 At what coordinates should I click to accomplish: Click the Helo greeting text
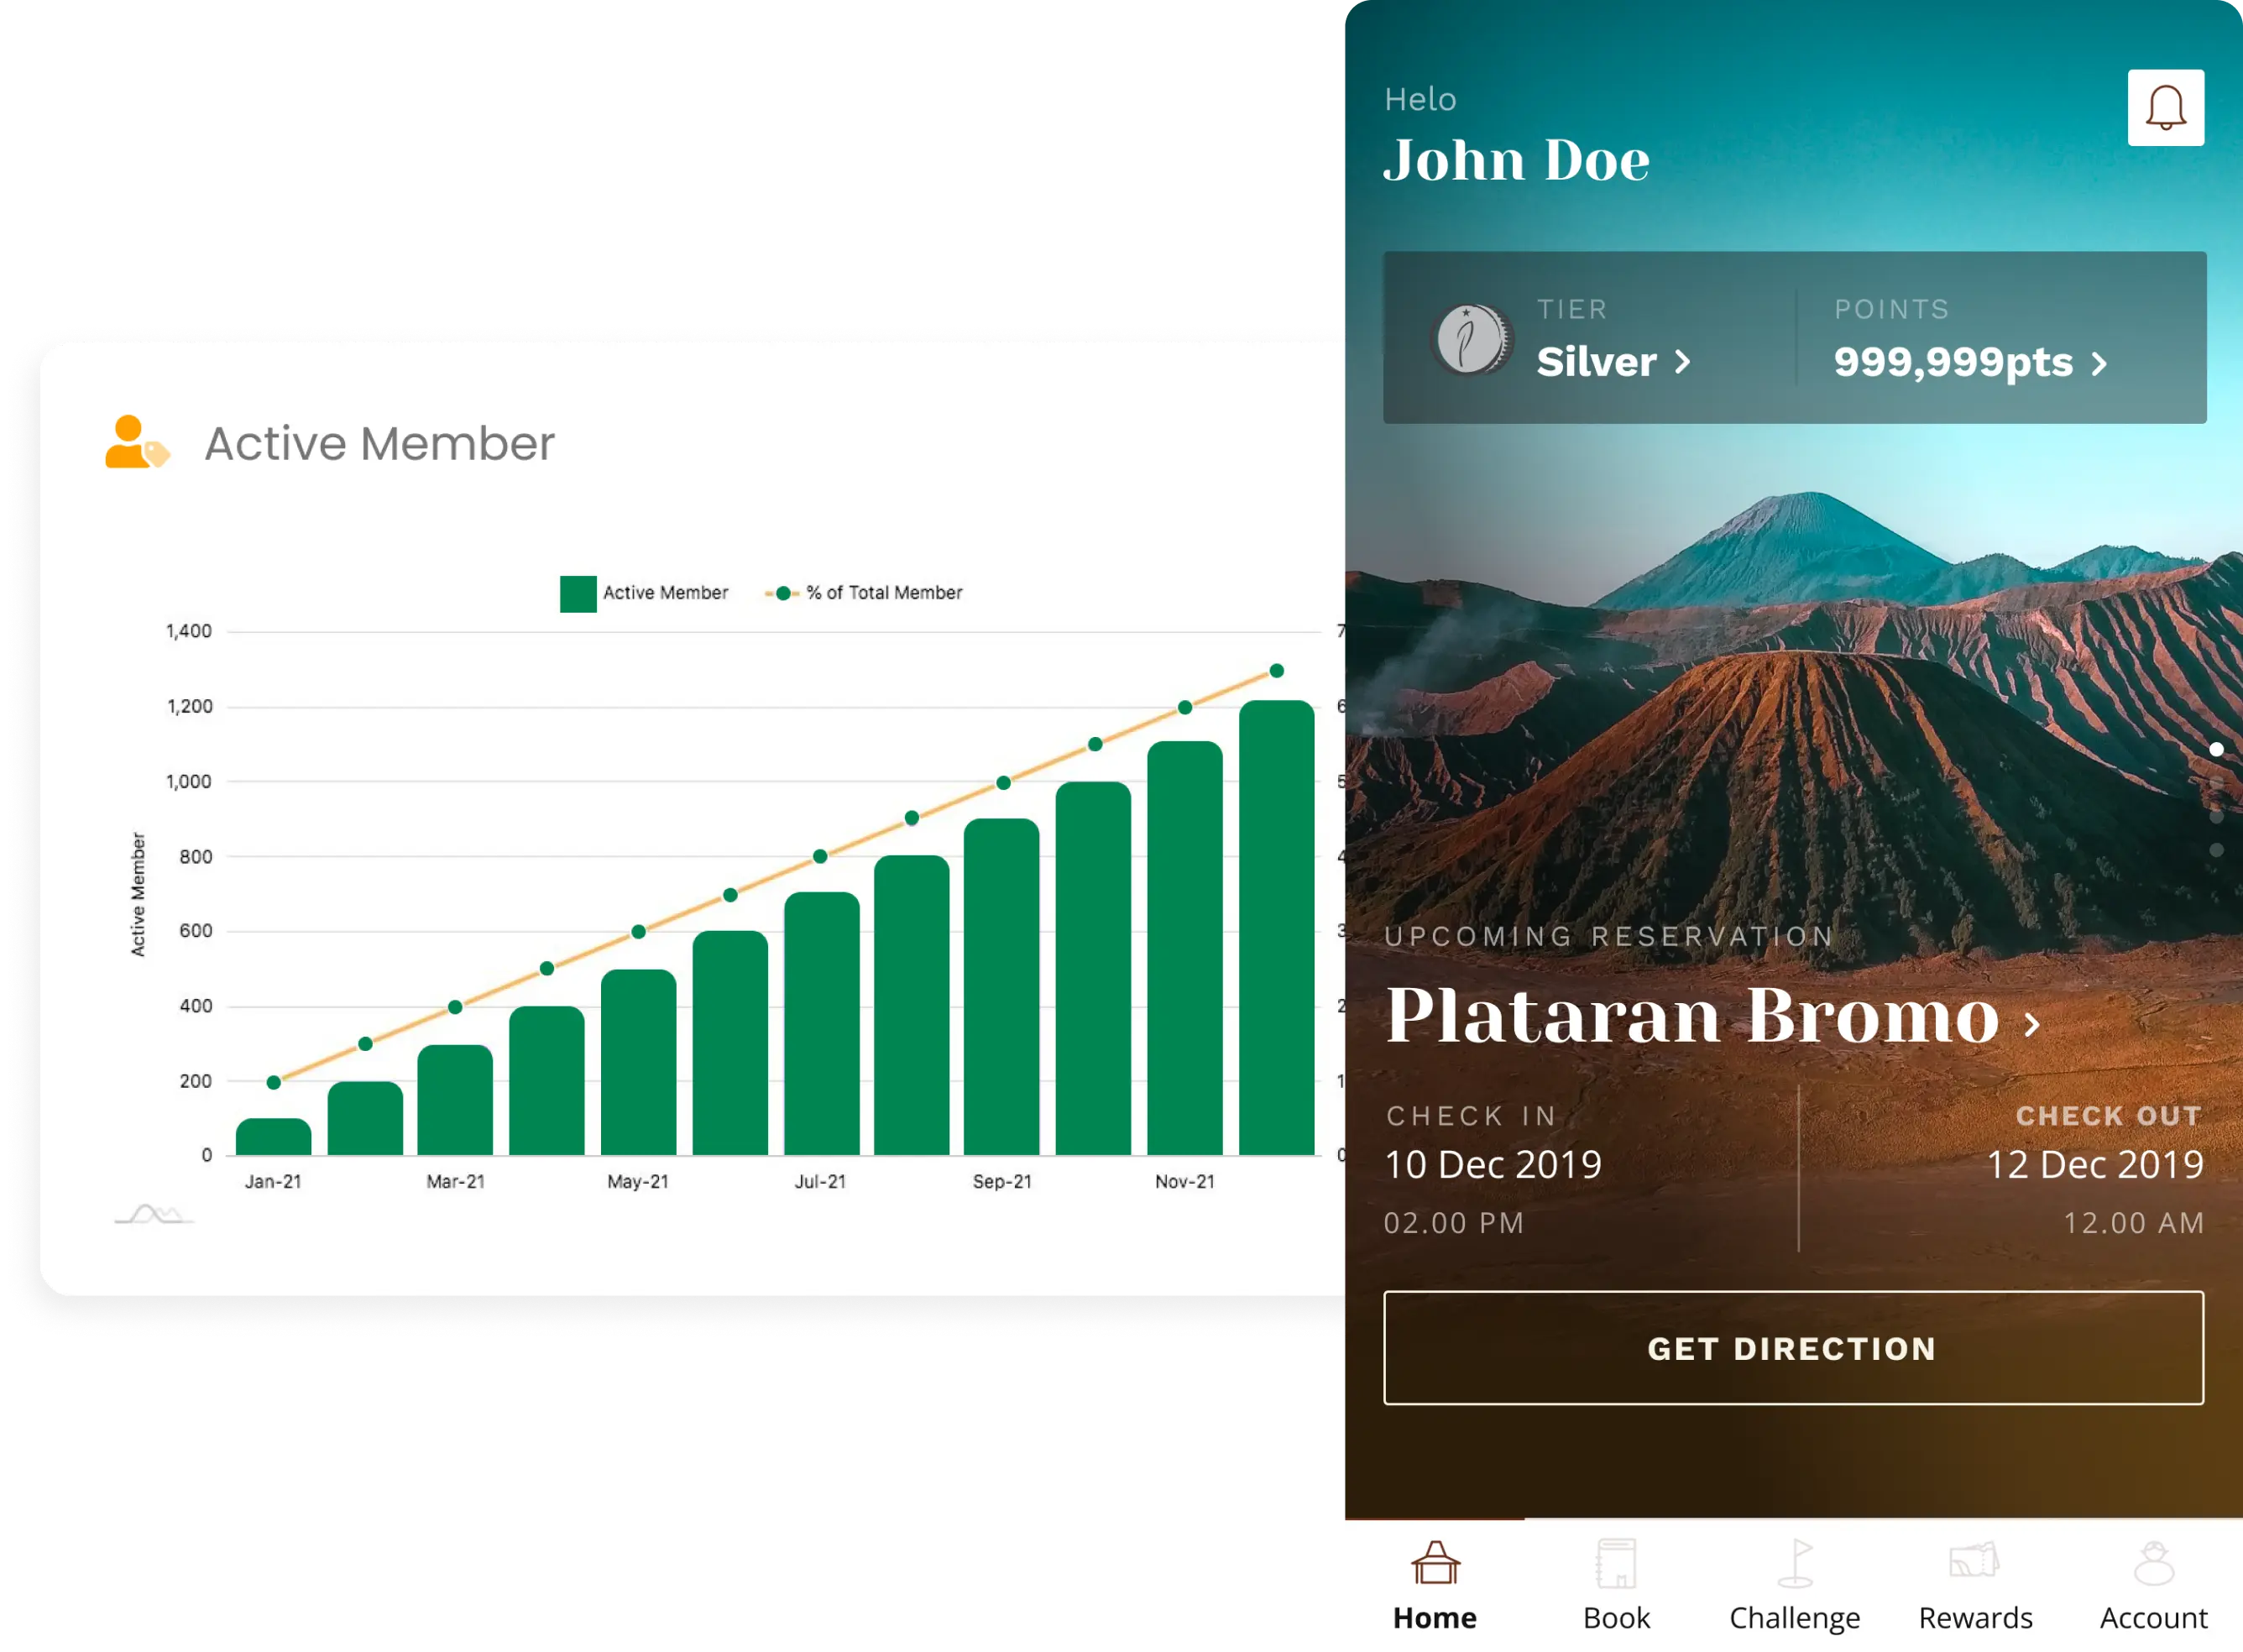pos(1420,99)
